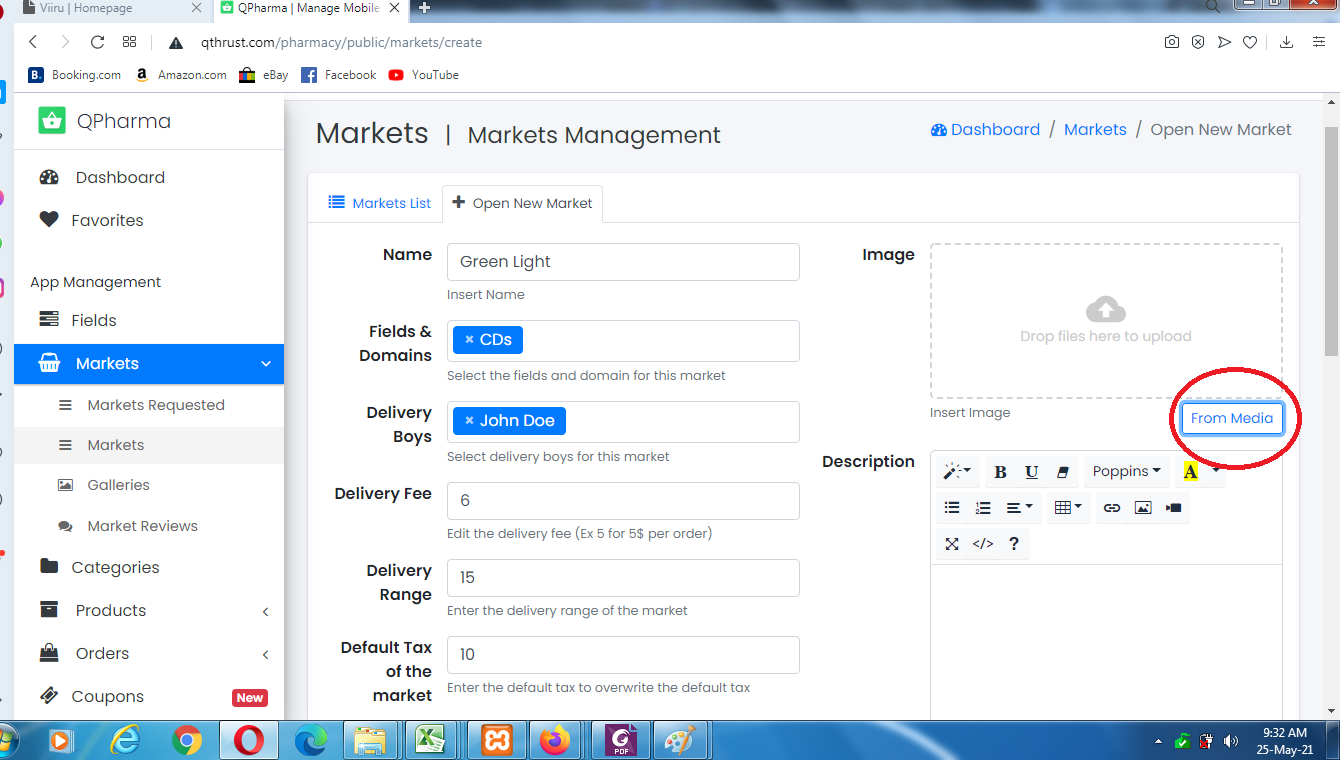This screenshot has width=1340, height=760.
Task: Insert a picture via editor image icon
Action: tap(1143, 508)
